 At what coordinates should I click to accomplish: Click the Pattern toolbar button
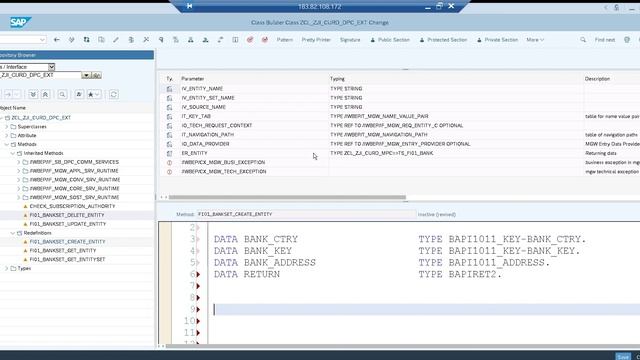pos(284,40)
